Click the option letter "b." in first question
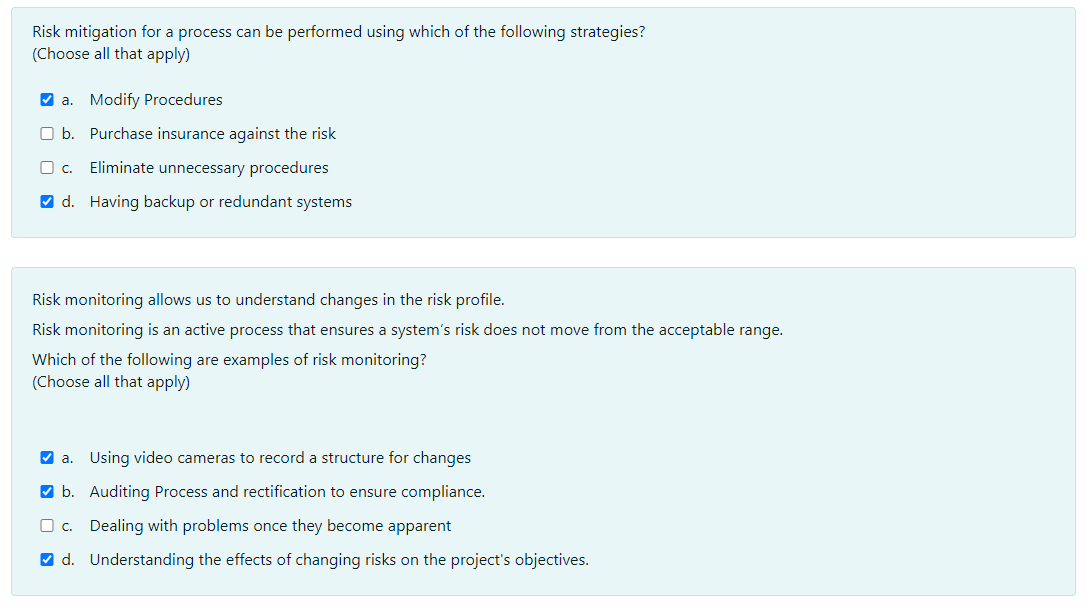The image size is (1086, 612). (x=68, y=133)
